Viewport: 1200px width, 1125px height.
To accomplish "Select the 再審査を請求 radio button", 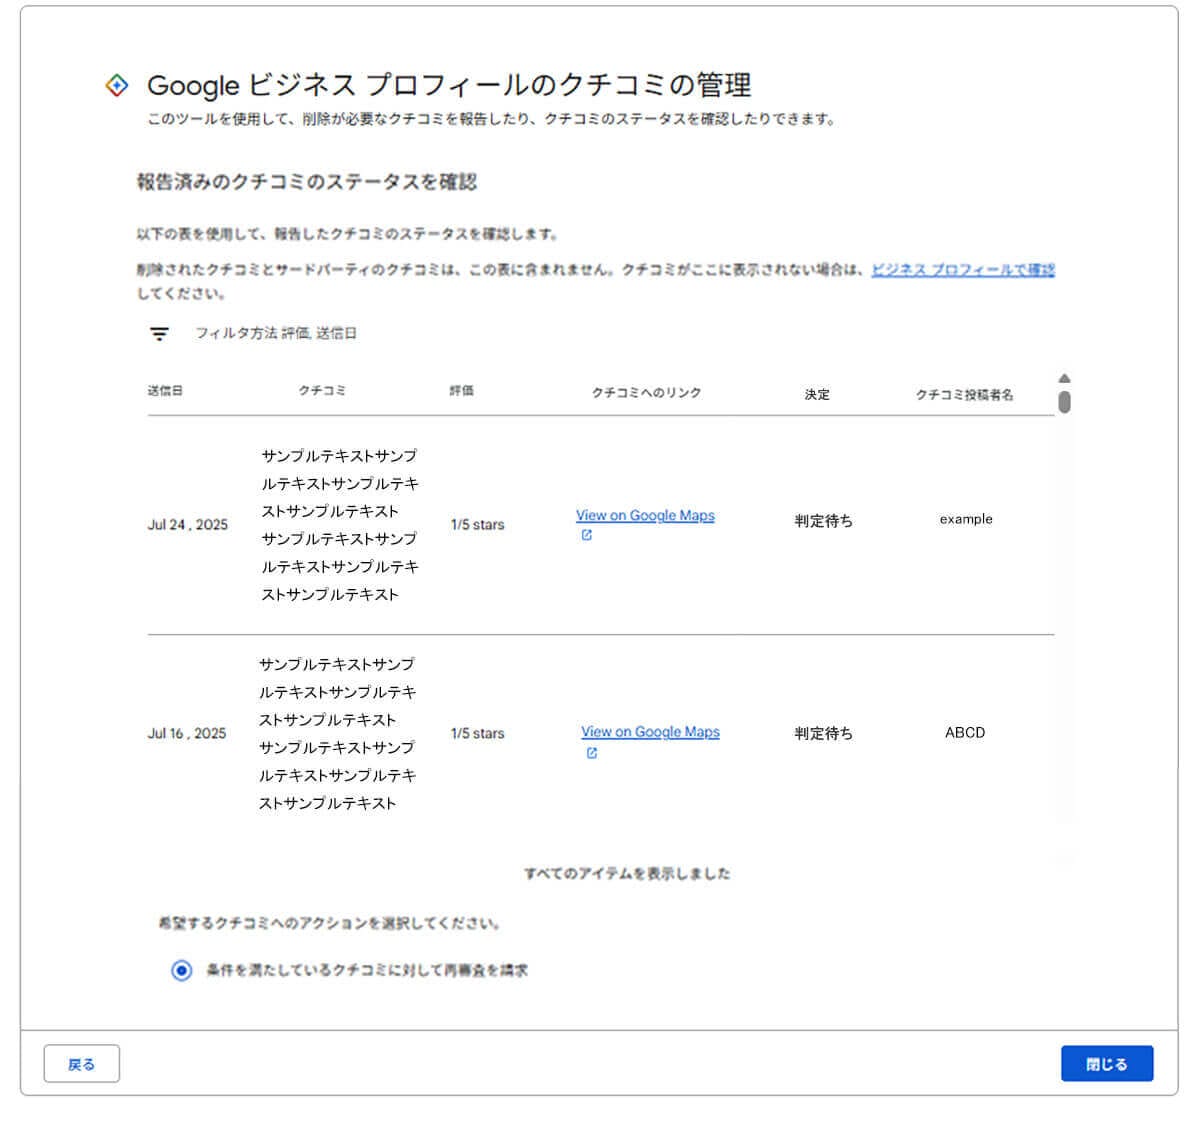I will point(181,971).
